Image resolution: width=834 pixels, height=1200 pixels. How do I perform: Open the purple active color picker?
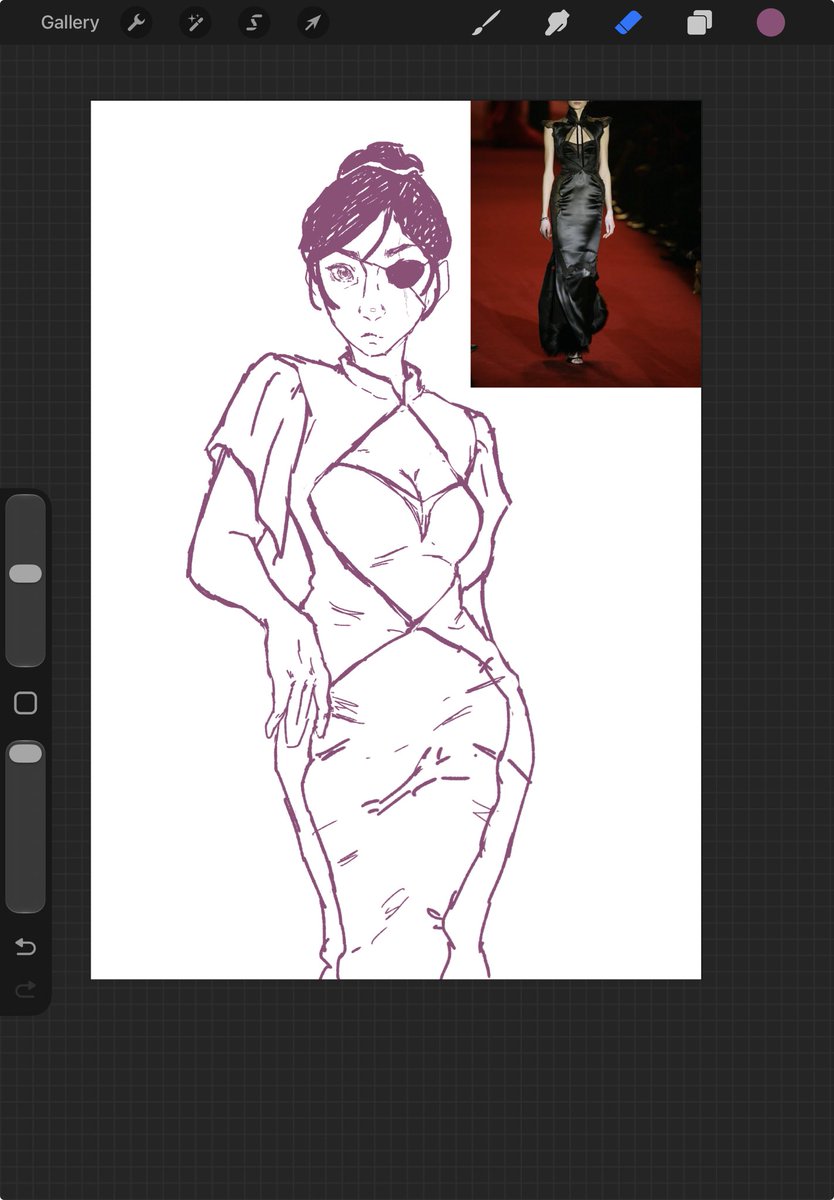click(x=770, y=22)
